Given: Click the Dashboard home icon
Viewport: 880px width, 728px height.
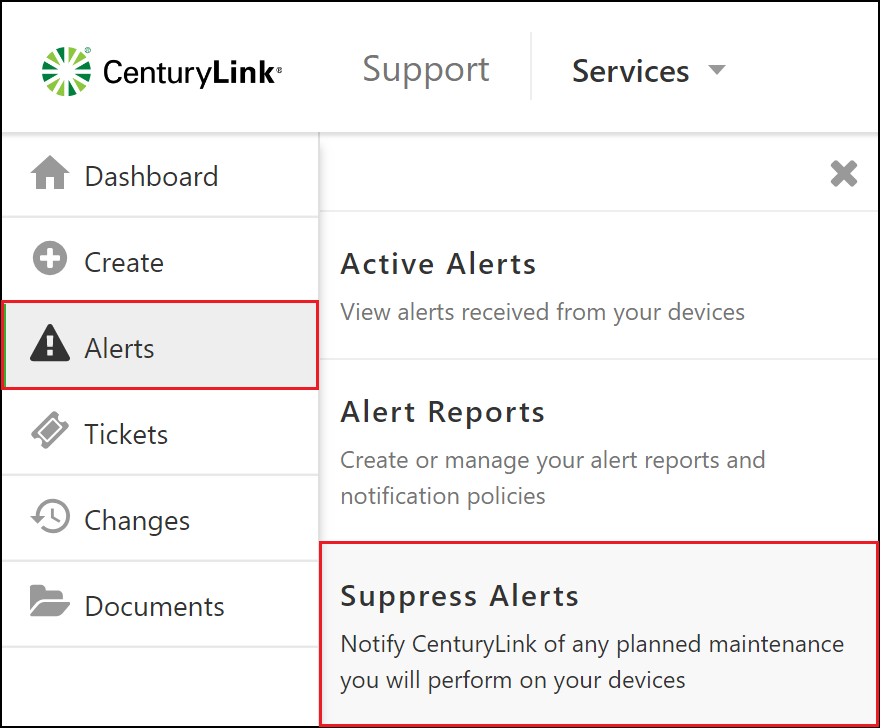Looking at the screenshot, I should [x=50, y=172].
